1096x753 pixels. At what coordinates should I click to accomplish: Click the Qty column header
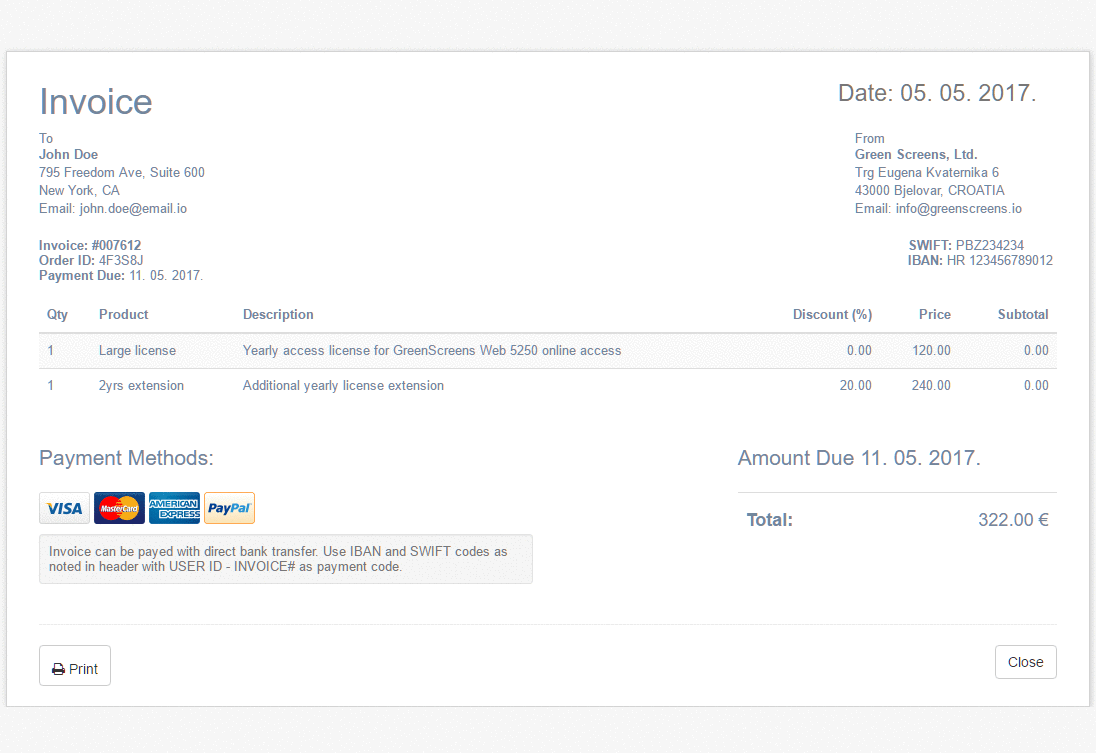[57, 314]
